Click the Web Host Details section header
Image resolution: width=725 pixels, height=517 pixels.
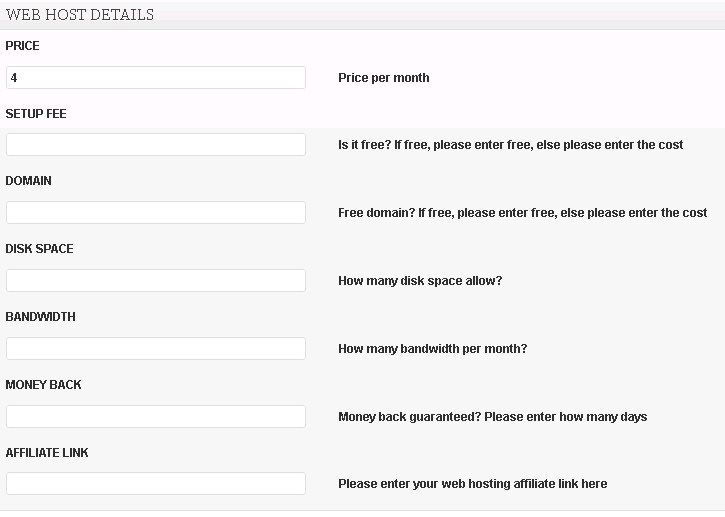click(x=80, y=15)
